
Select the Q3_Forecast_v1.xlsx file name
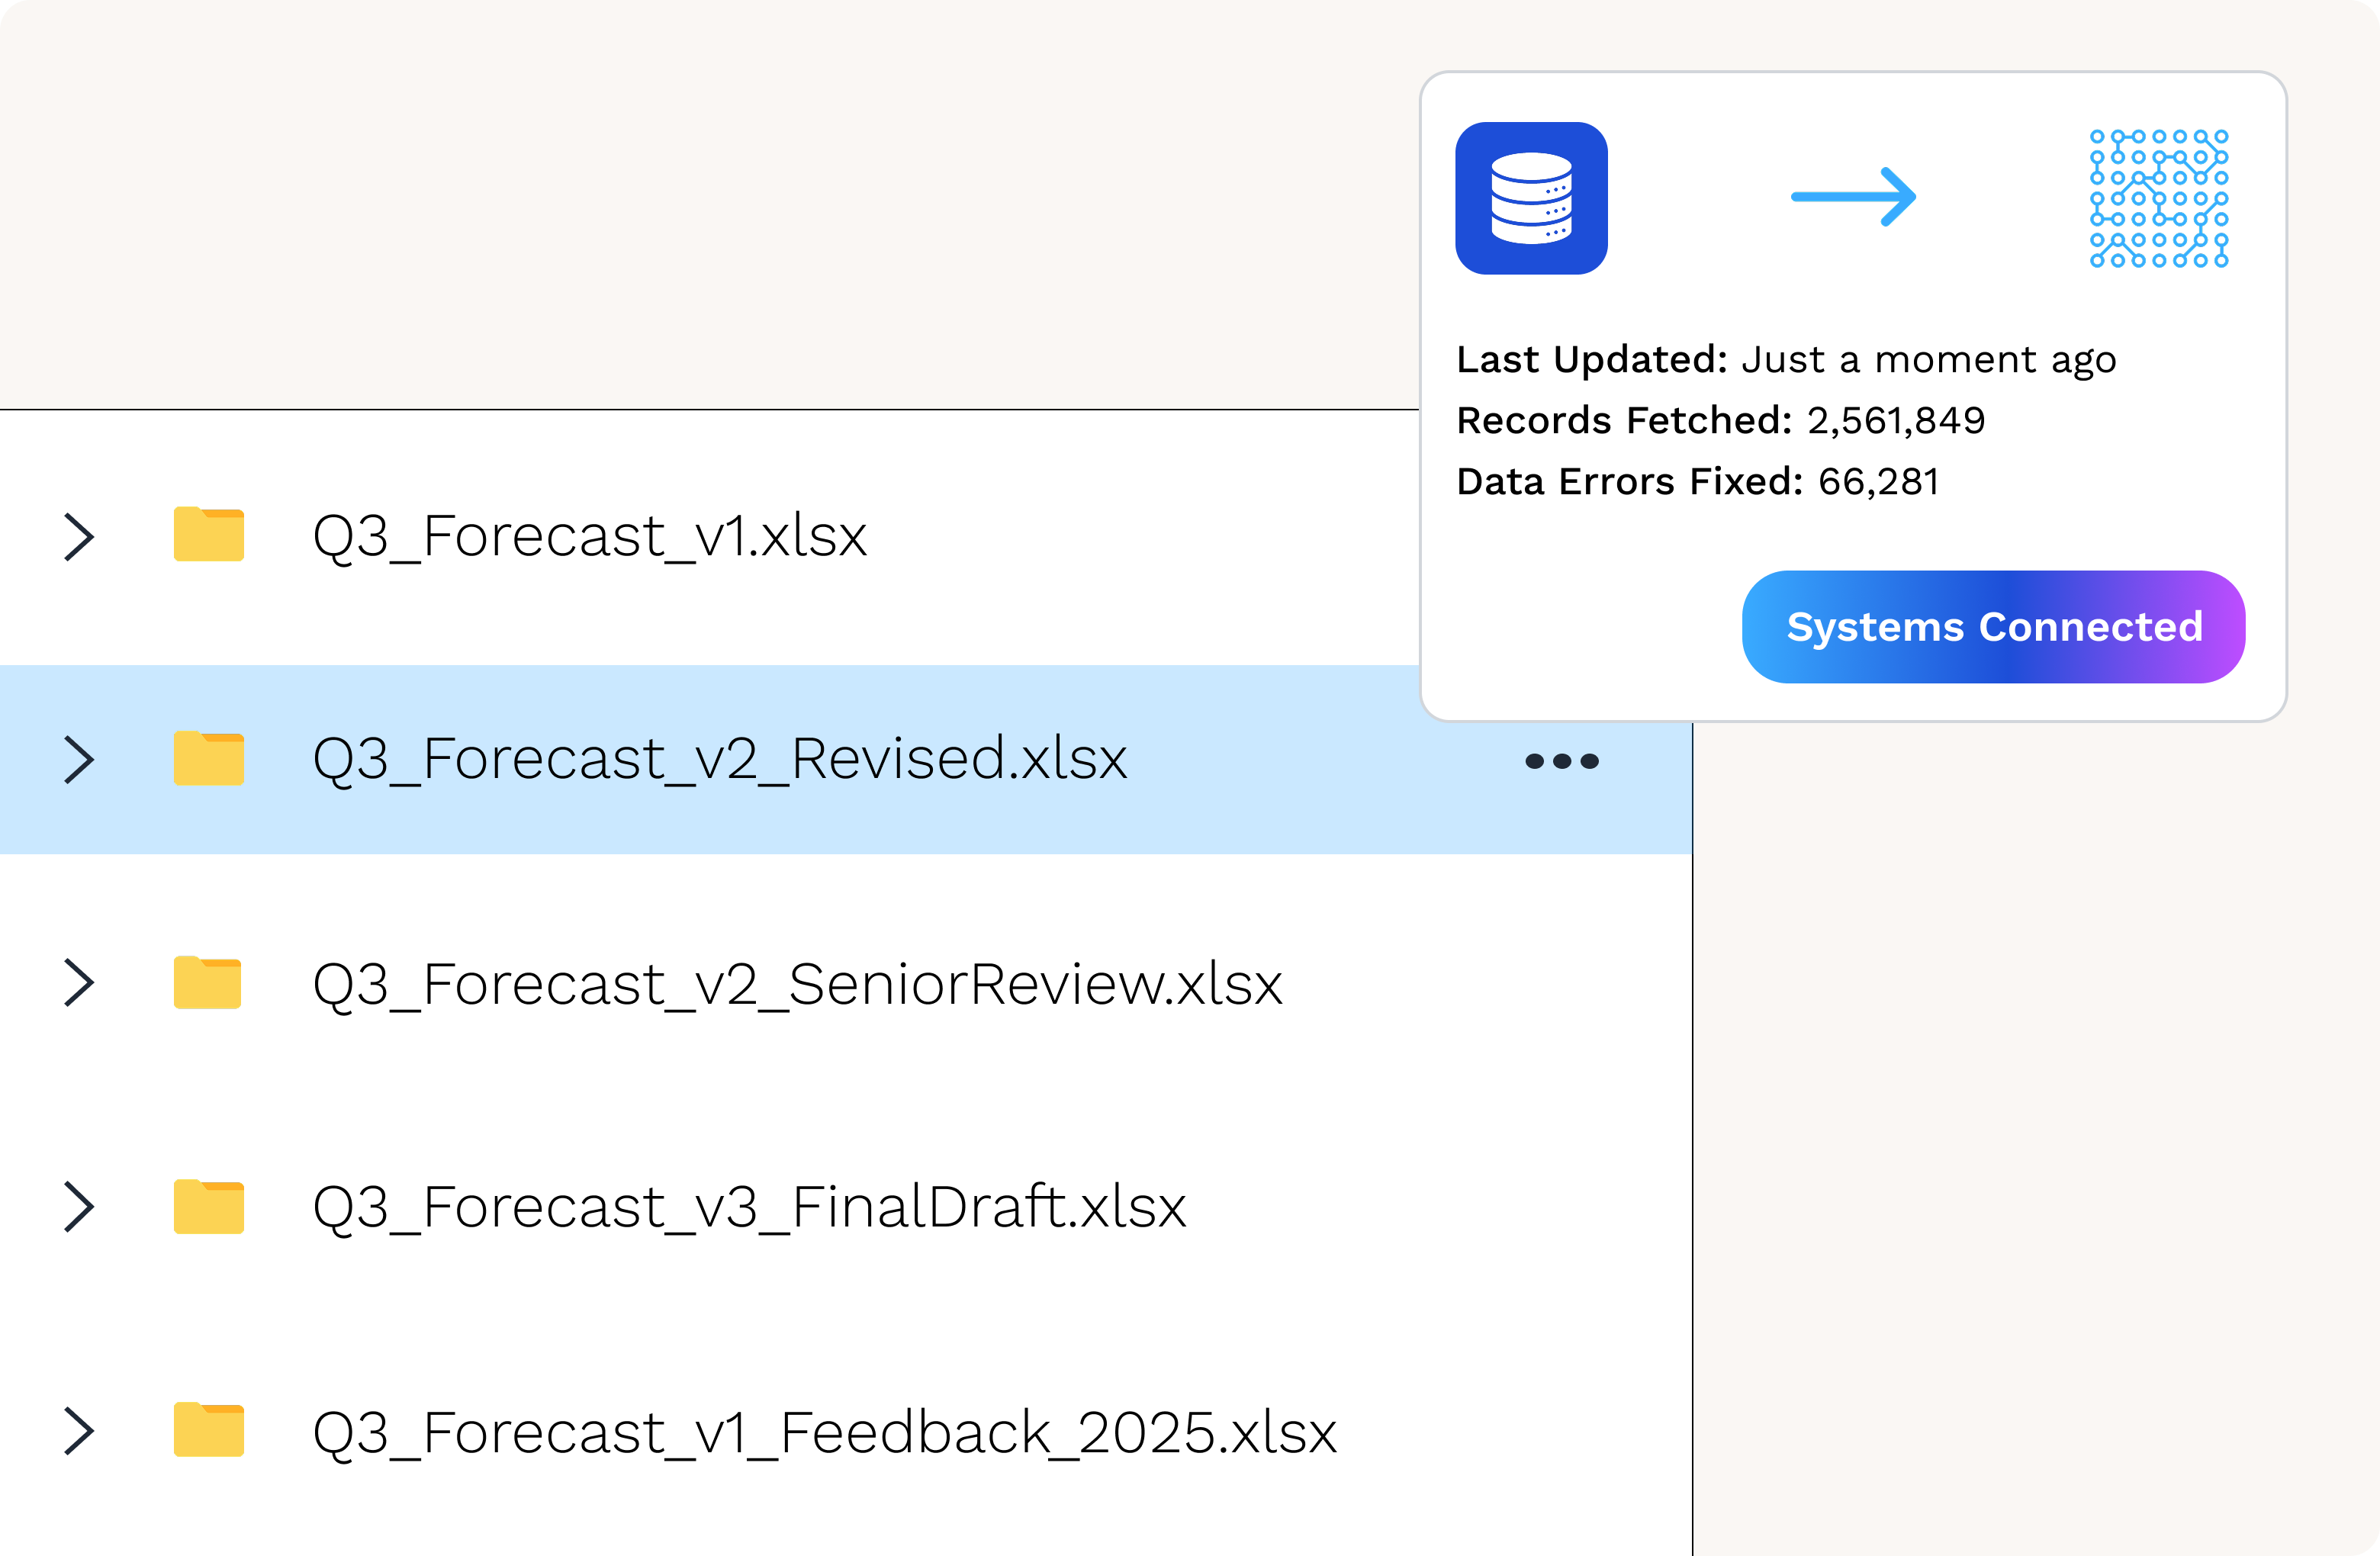[x=589, y=537]
